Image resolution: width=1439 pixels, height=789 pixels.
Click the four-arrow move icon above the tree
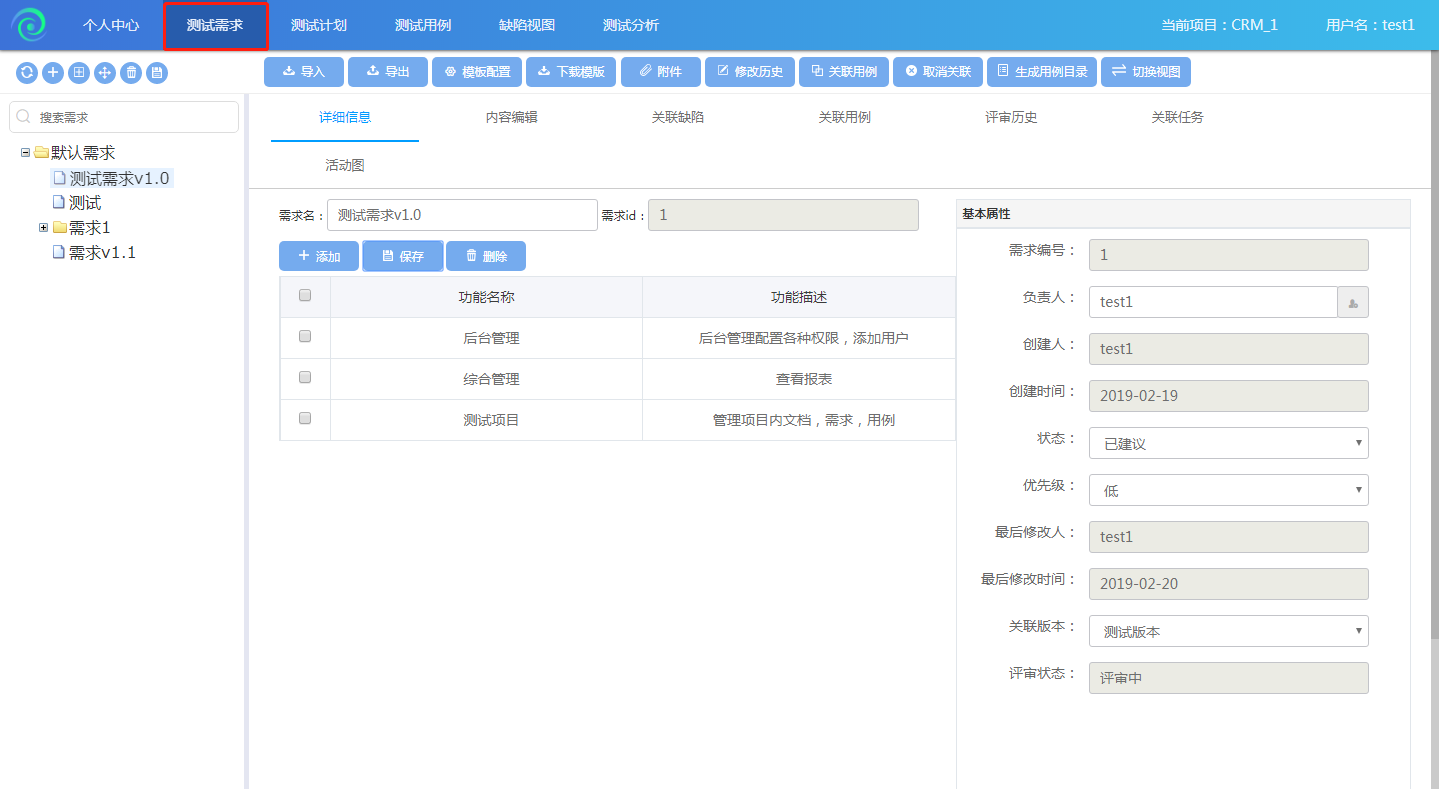(x=105, y=73)
